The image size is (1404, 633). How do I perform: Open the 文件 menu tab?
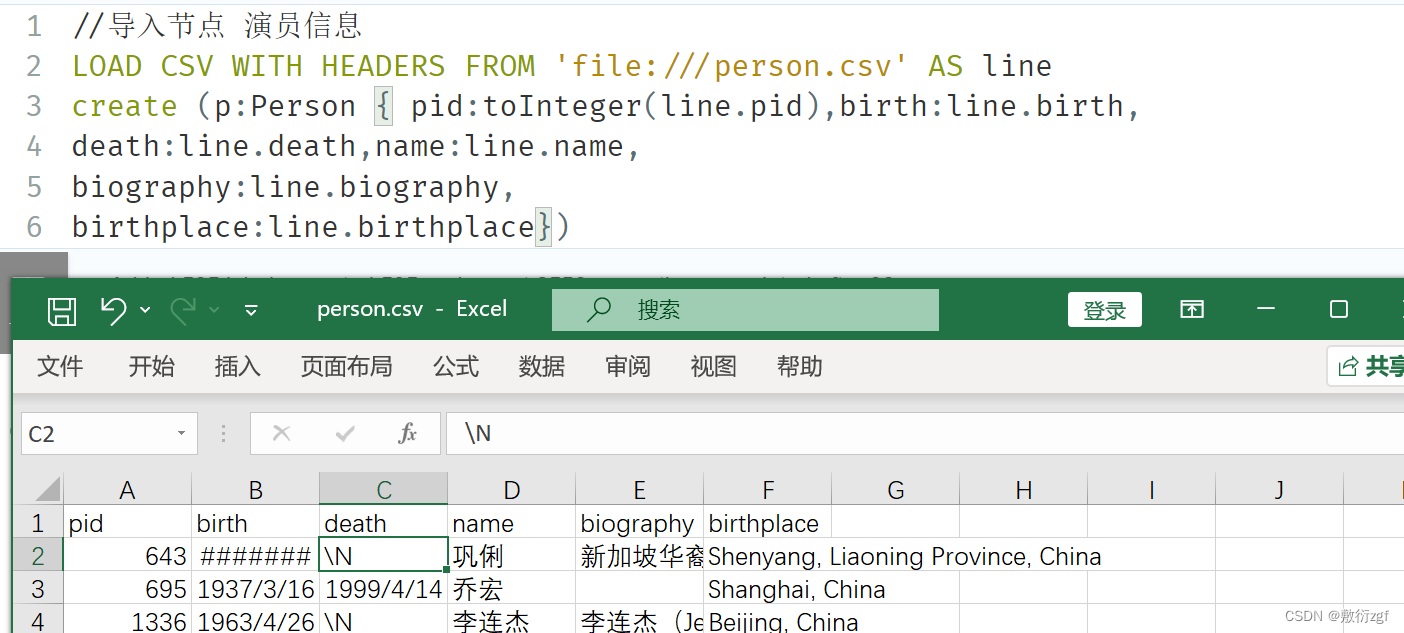tap(60, 367)
